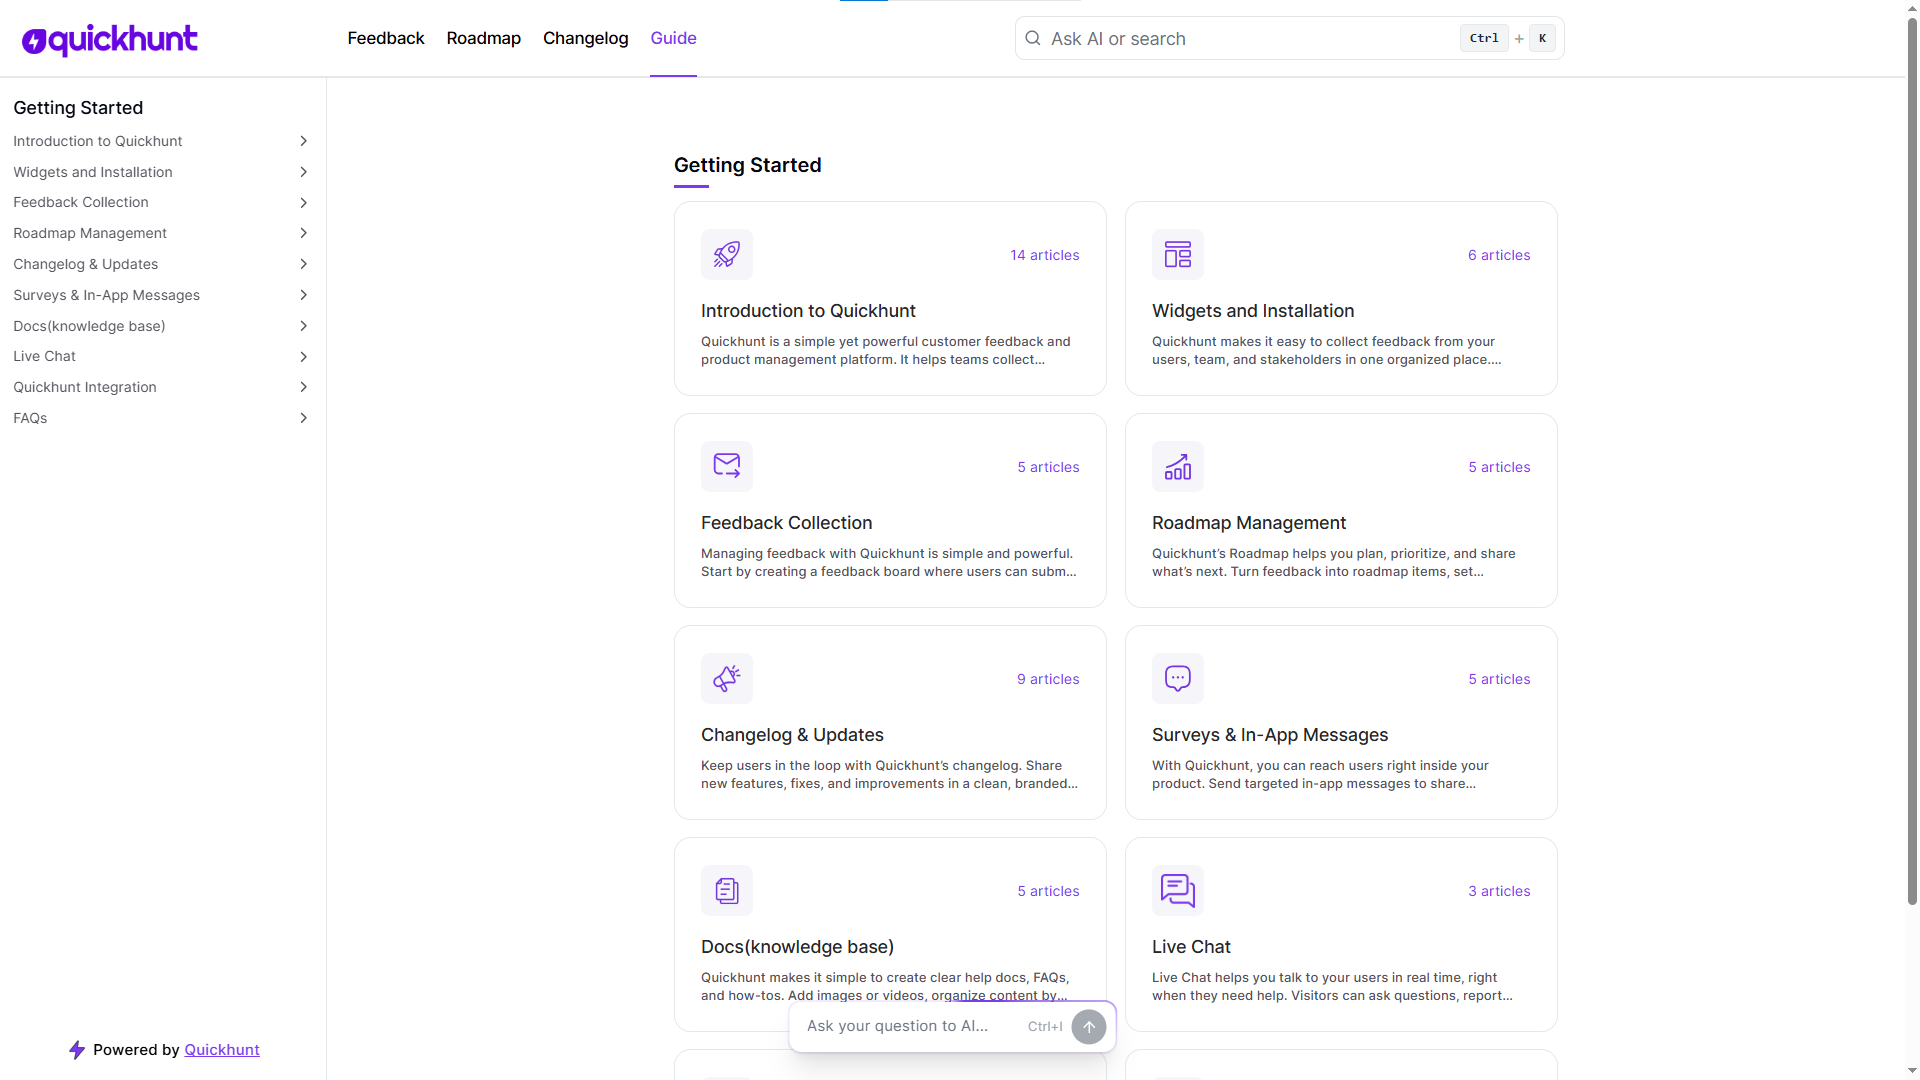Click the page vertical scrollbar
The image size is (1920, 1080).
[1912, 460]
